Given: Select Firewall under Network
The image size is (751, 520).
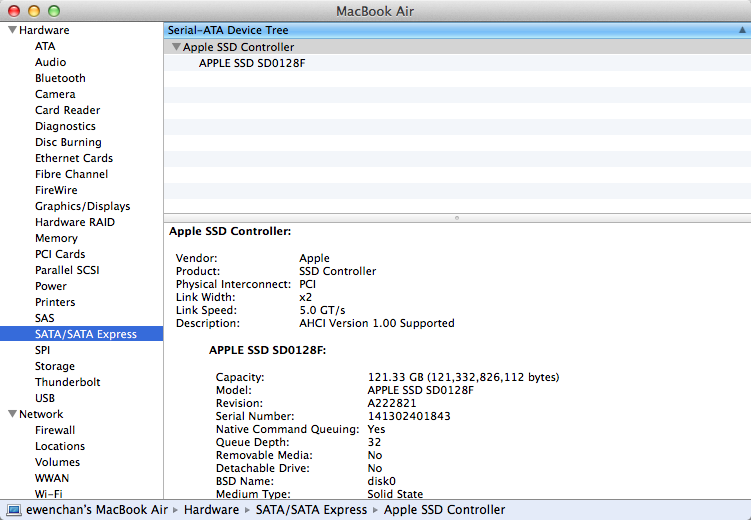Looking at the screenshot, I should (x=55, y=430).
